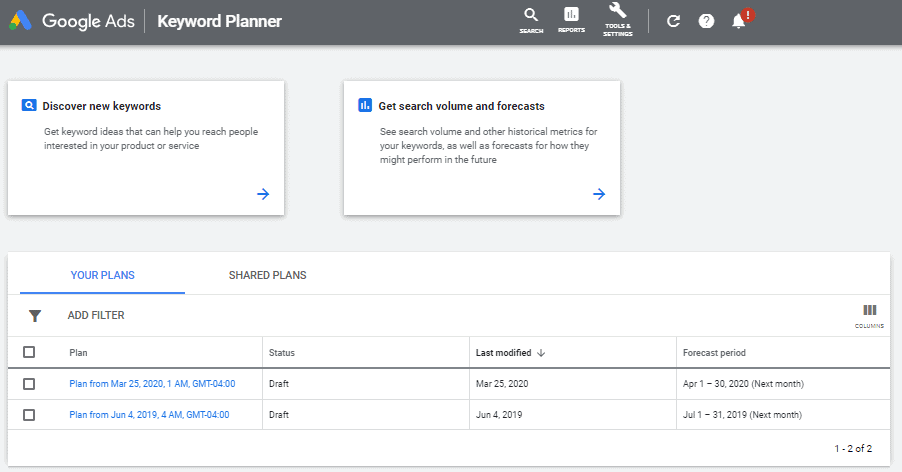Click the refresh icon in header
This screenshot has width=902, height=472.
673,21
